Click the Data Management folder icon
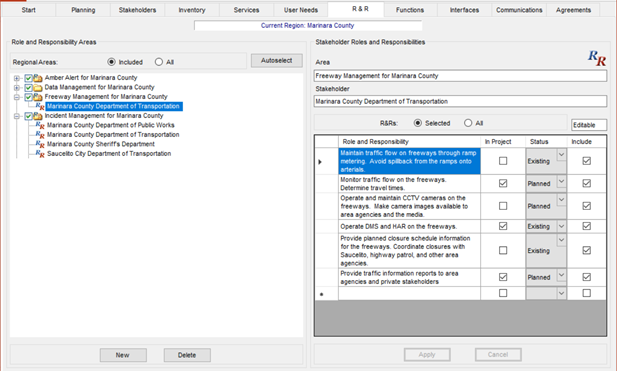 pyautogui.click(x=38, y=87)
